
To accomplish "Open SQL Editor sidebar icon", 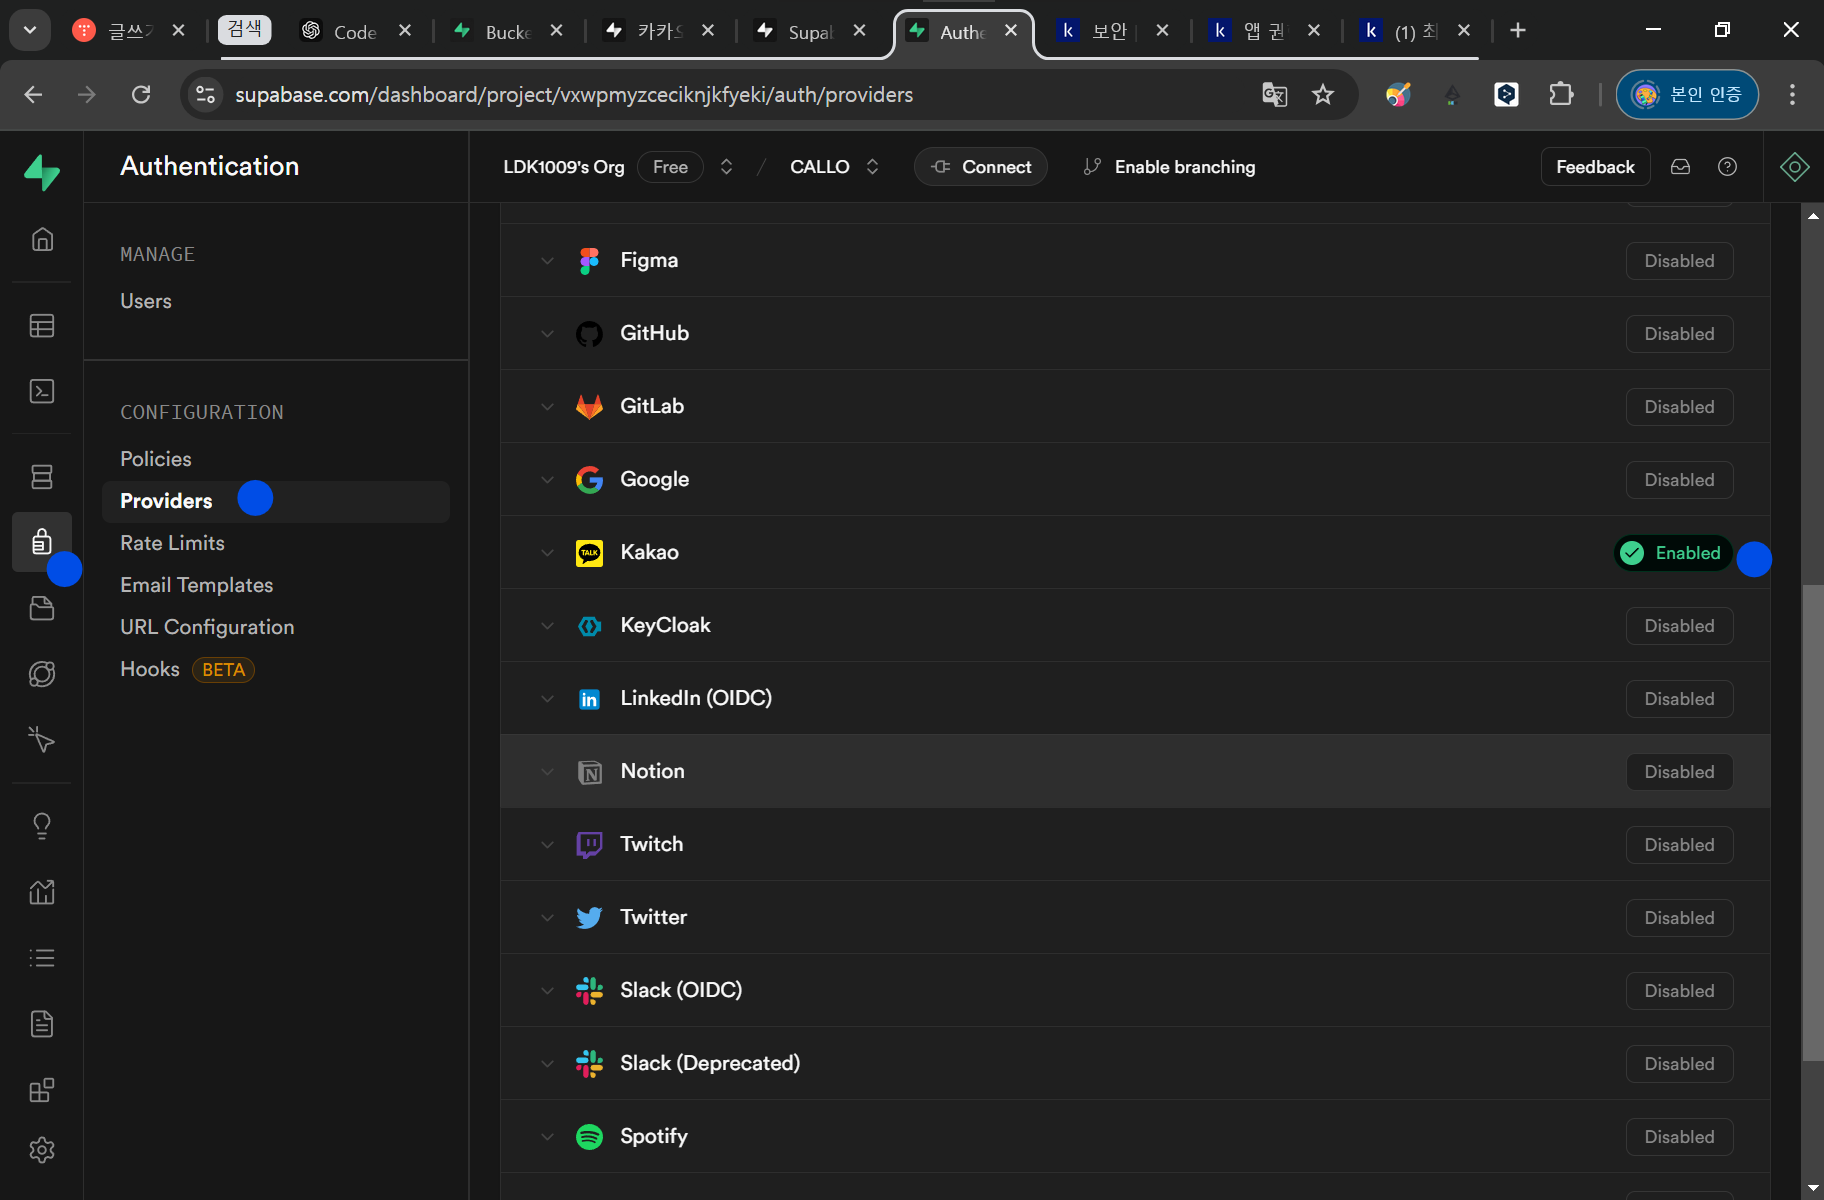I will coord(42,391).
